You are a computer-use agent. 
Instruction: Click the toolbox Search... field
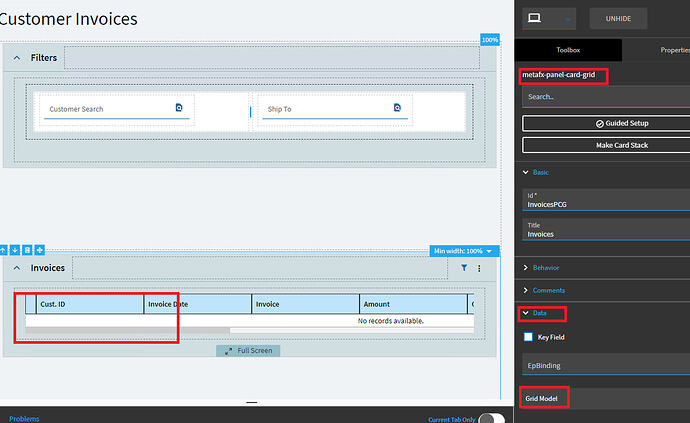click(606, 97)
